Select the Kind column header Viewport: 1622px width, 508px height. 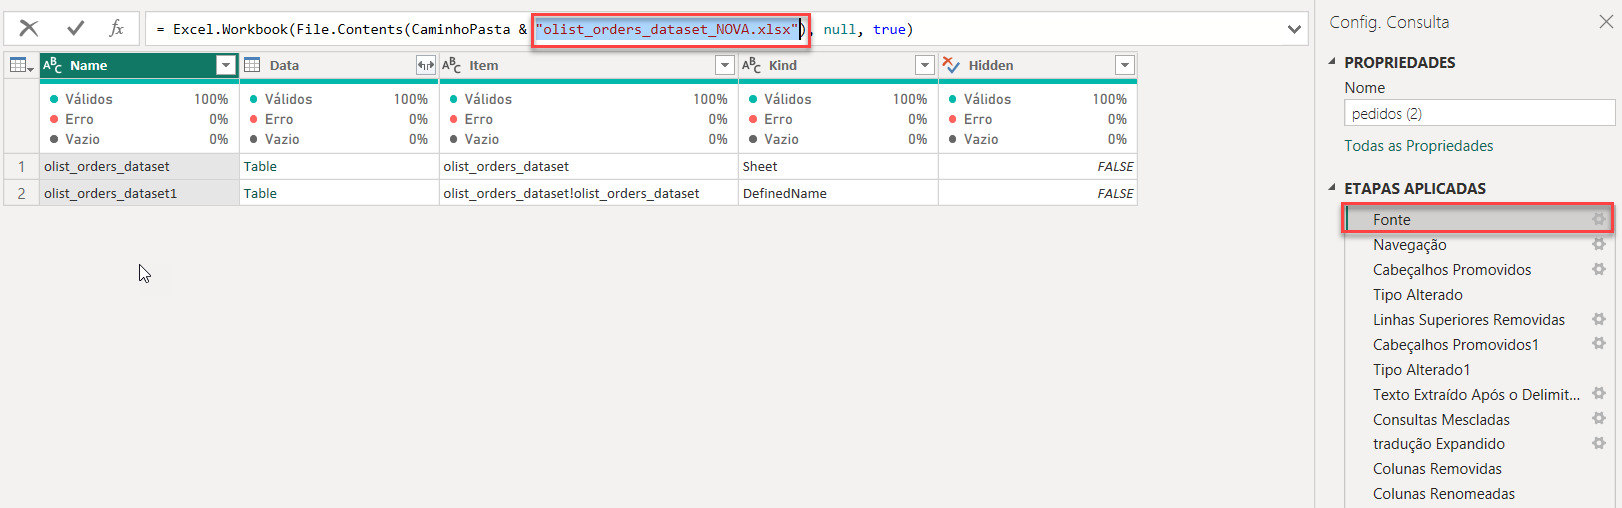[838, 65]
